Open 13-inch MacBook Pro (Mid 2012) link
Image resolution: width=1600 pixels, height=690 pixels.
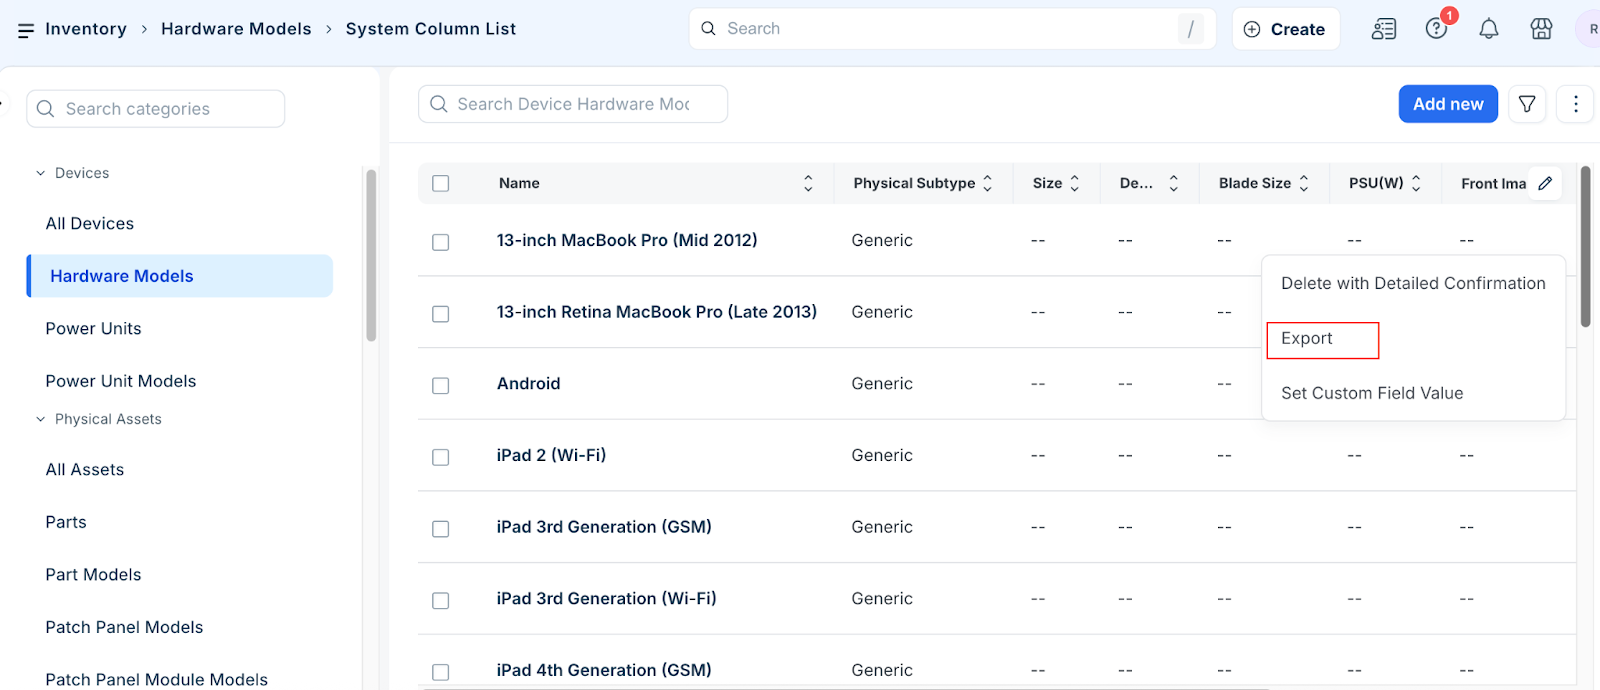(627, 240)
